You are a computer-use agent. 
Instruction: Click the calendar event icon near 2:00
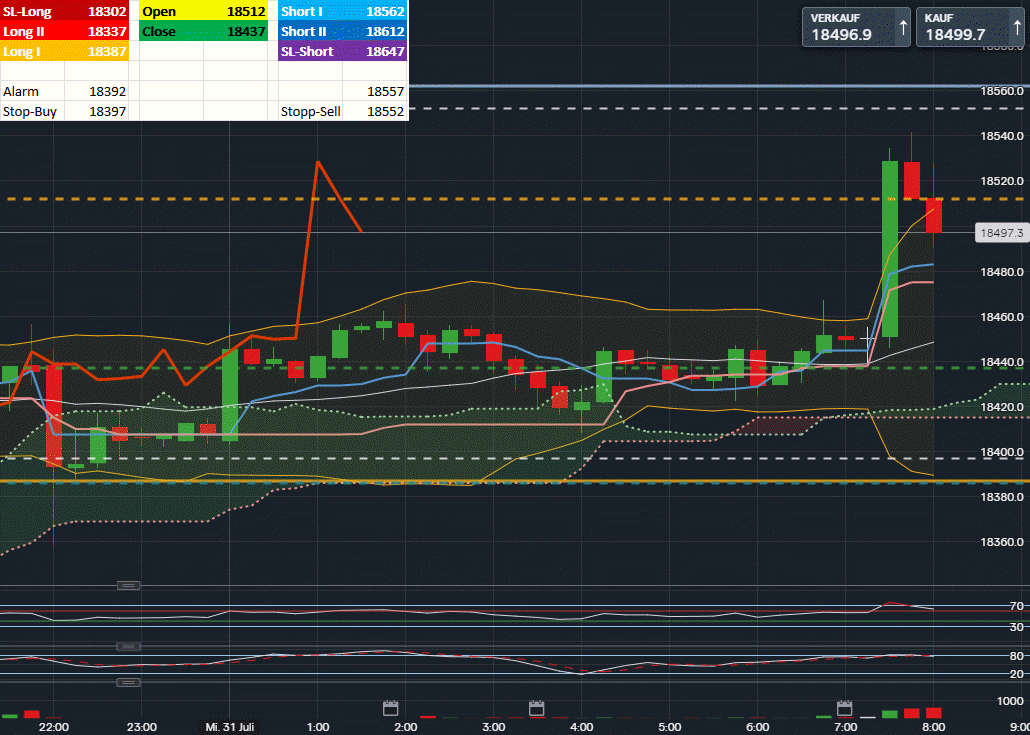(x=391, y=708)
